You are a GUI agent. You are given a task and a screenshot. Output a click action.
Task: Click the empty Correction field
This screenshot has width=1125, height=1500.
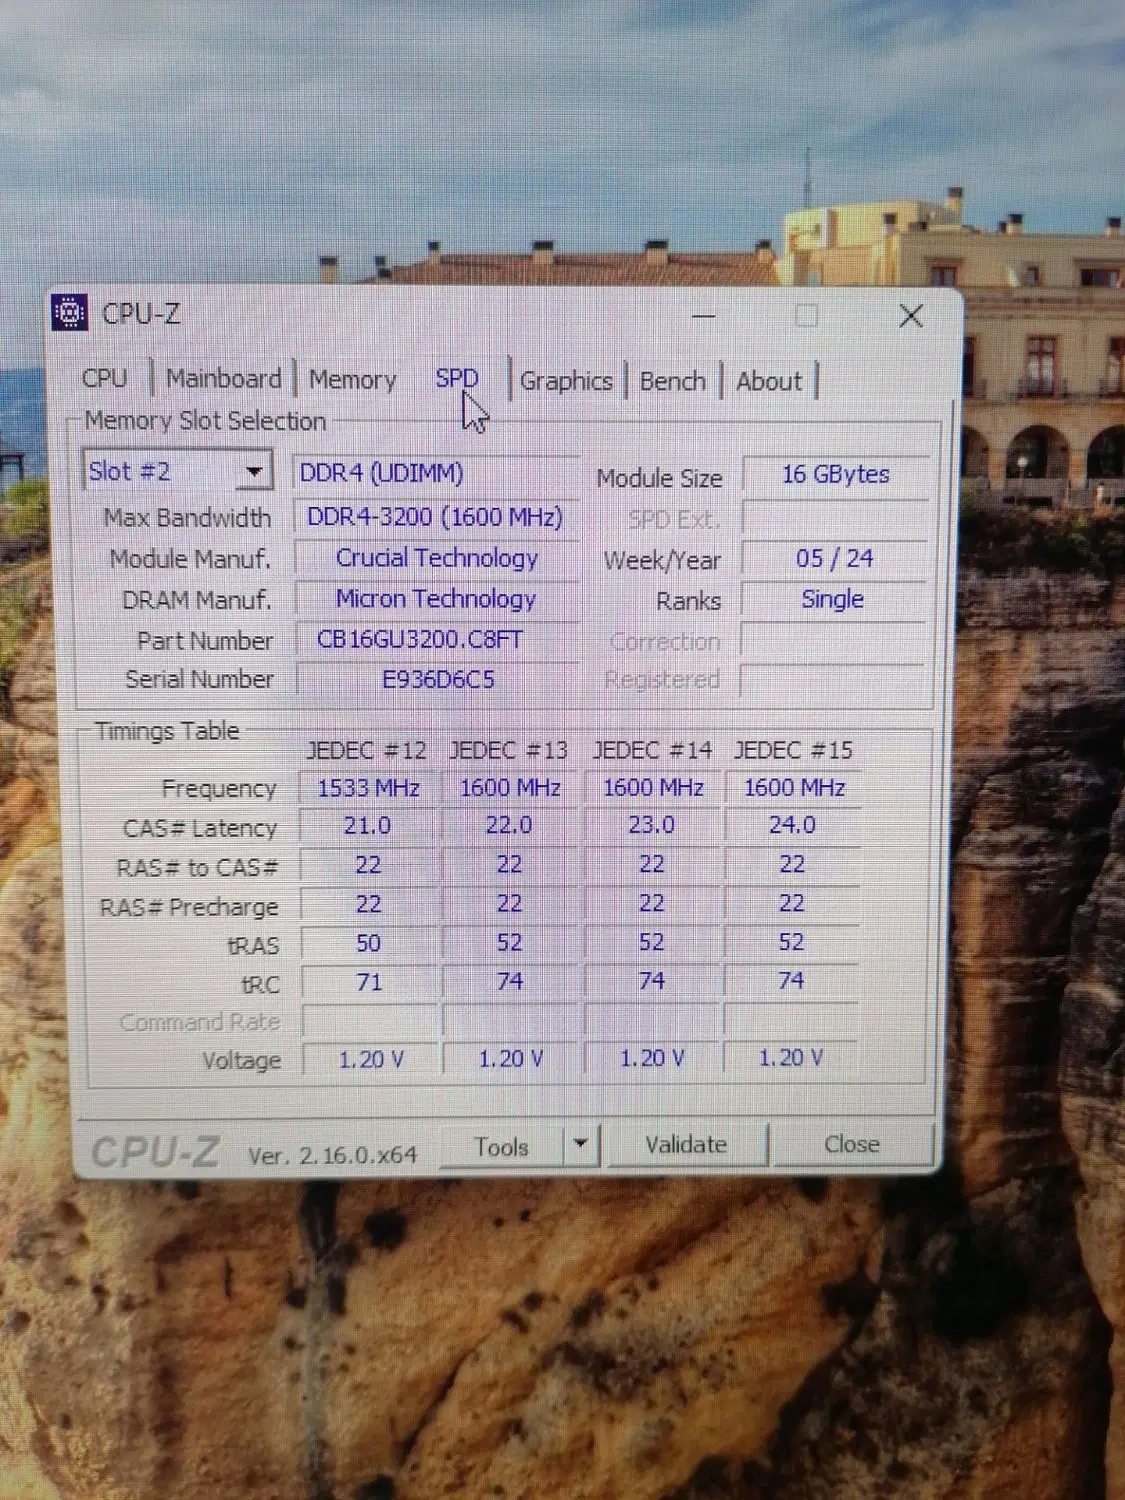(834, 640)
